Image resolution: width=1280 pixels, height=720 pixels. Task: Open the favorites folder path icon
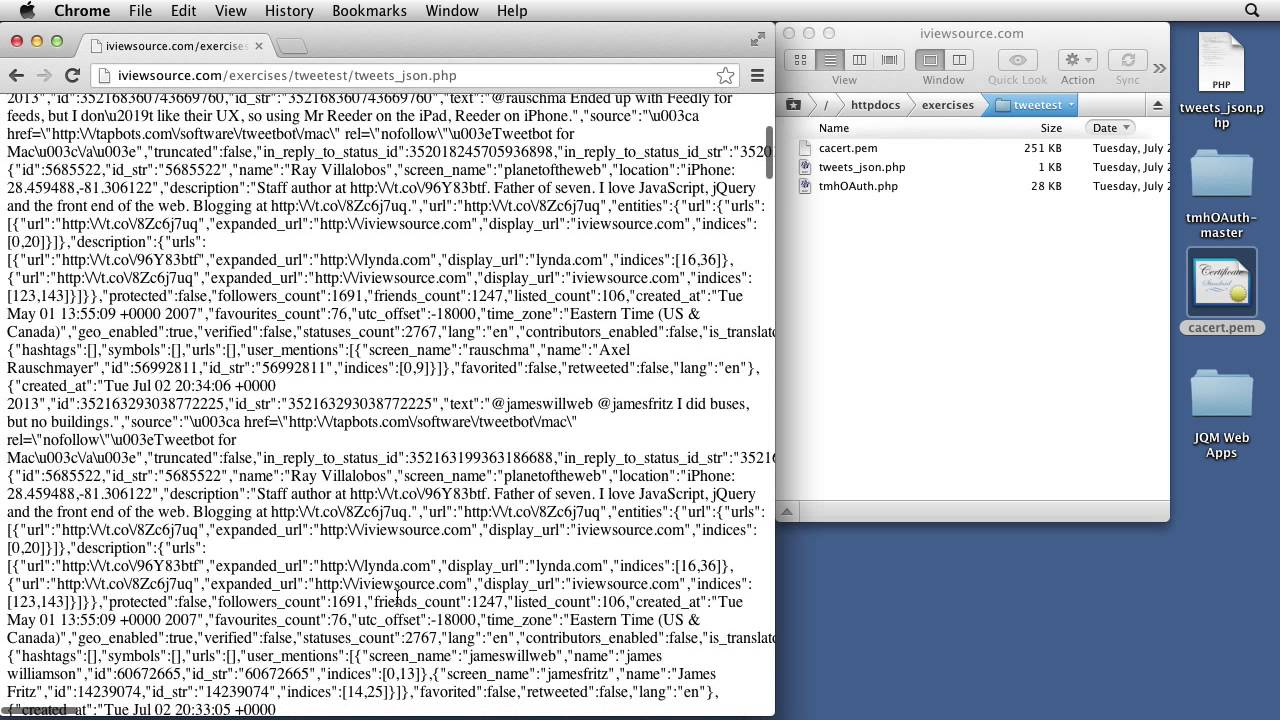click(793, 105)
